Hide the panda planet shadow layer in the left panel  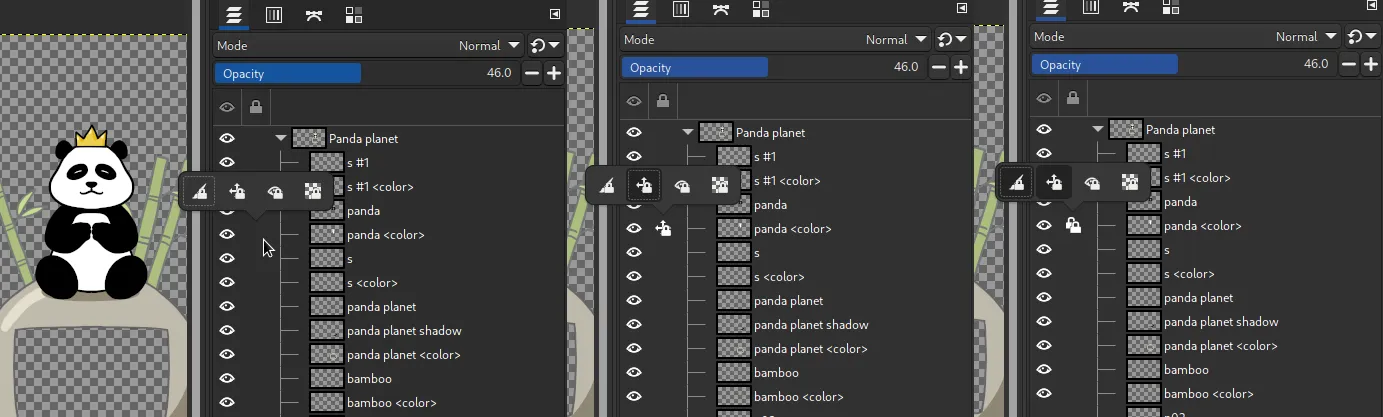[x=227, y=330]
